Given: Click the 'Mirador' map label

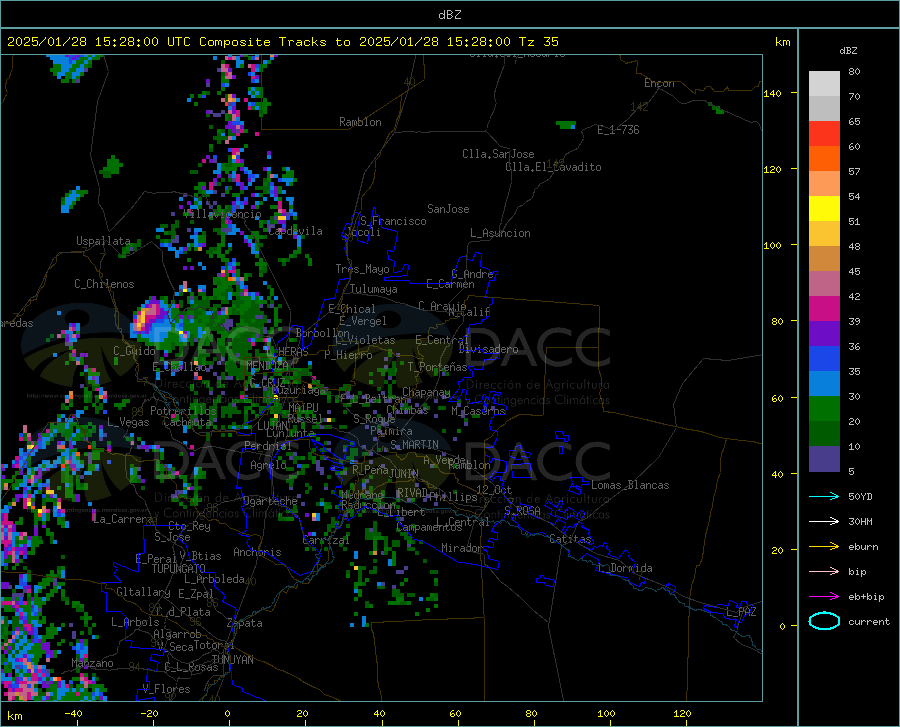Looking at the screenshot, I should coord(462,548).
